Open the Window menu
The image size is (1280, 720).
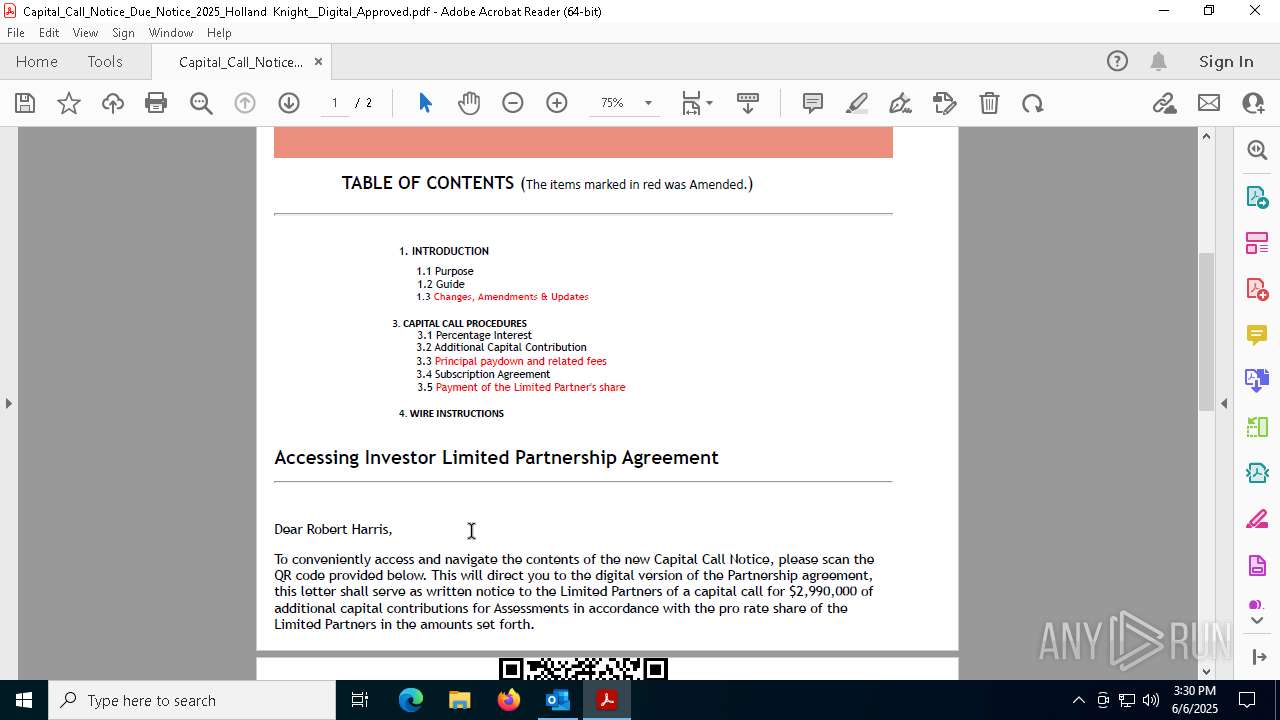tap(171, 33)
